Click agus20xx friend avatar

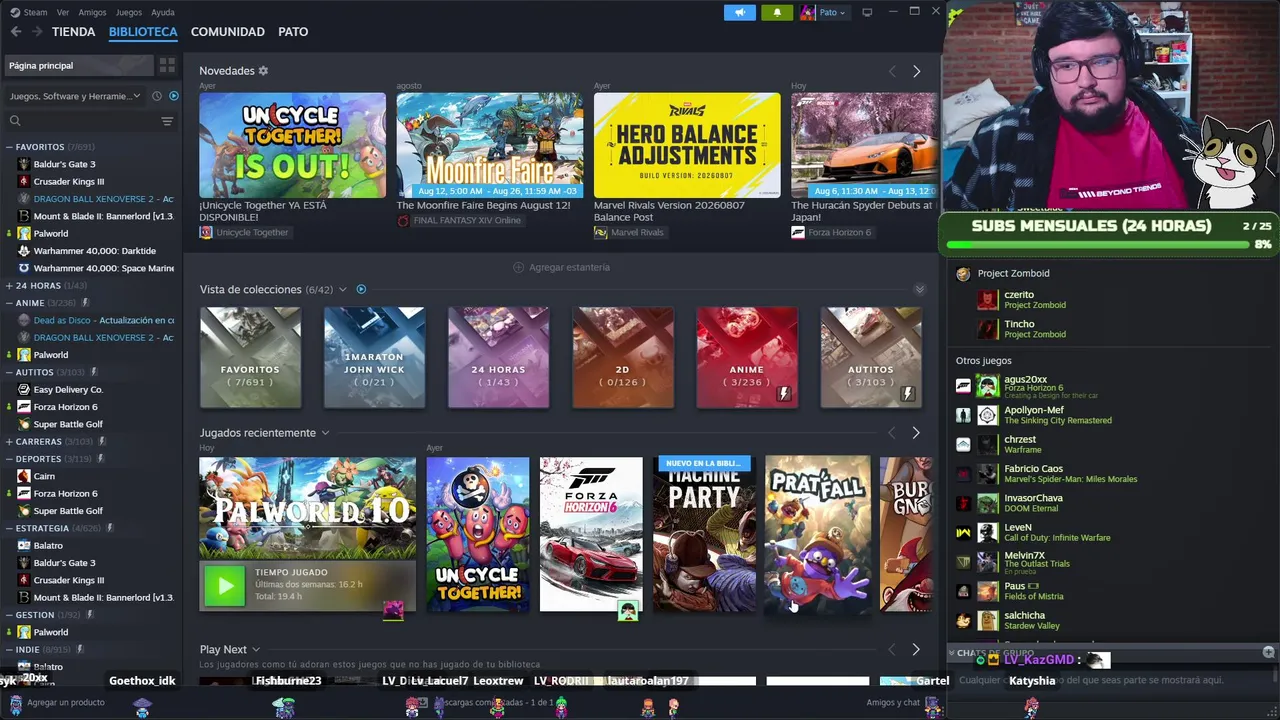tap(988, 385)
